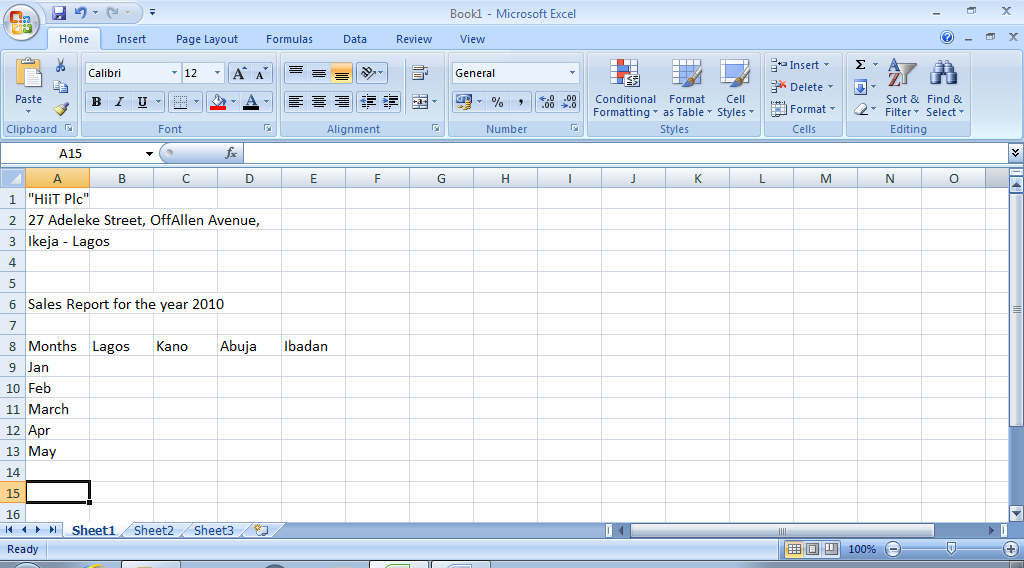Viewport: 1024px width, 568px height.
Task: Click the Cut scissors icon
Action: (61, 65)
